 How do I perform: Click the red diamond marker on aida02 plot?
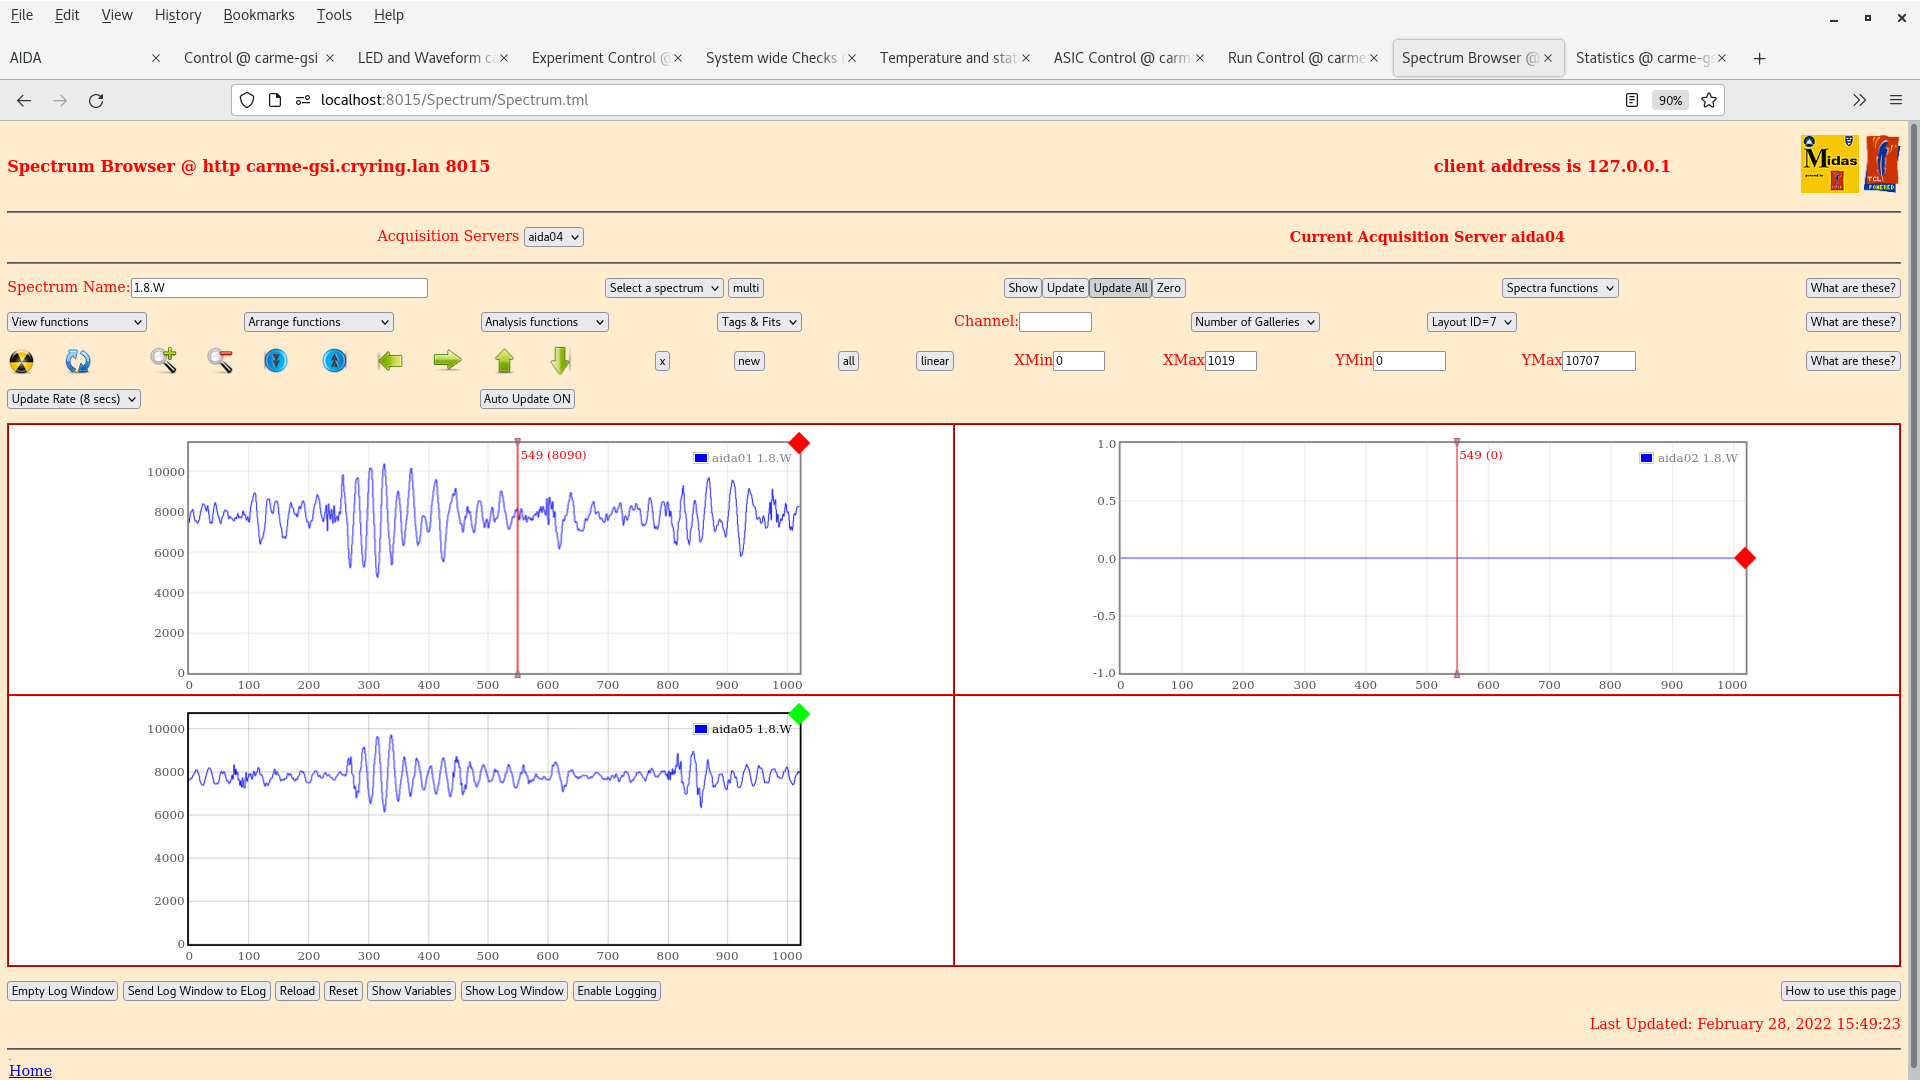coord(1745,558)
